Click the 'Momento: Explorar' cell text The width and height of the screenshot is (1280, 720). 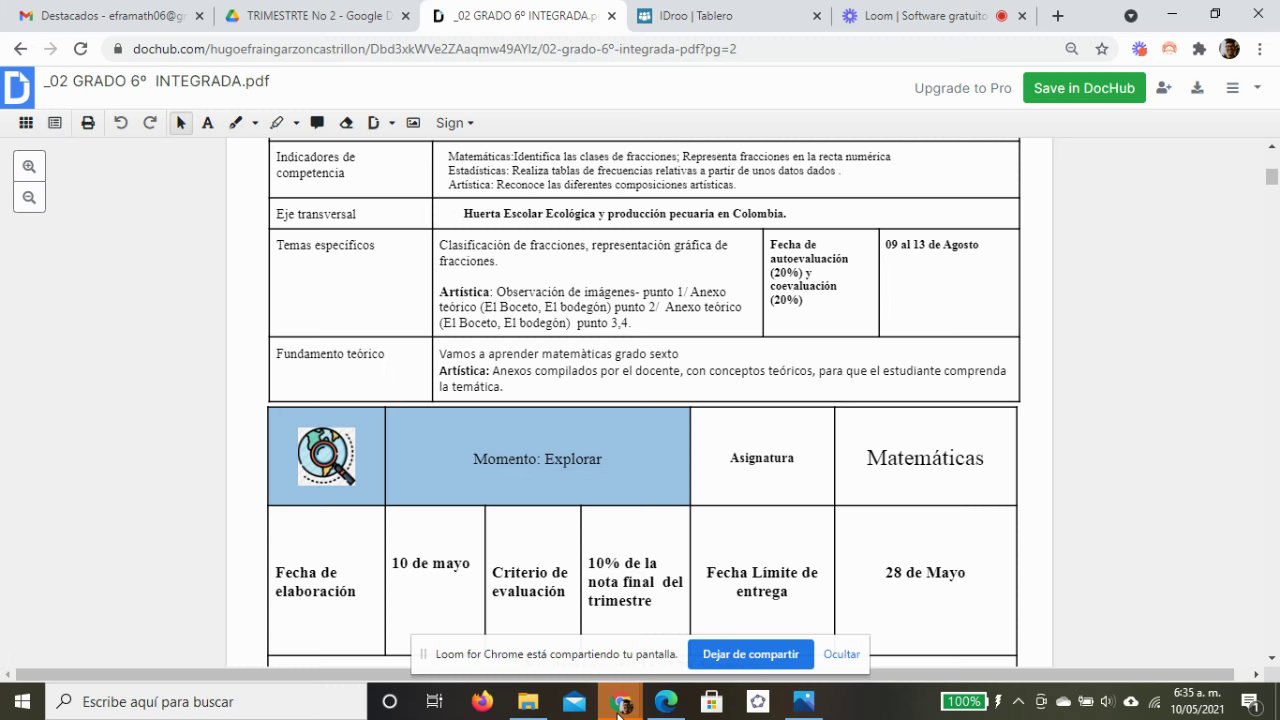pos(537,459)
